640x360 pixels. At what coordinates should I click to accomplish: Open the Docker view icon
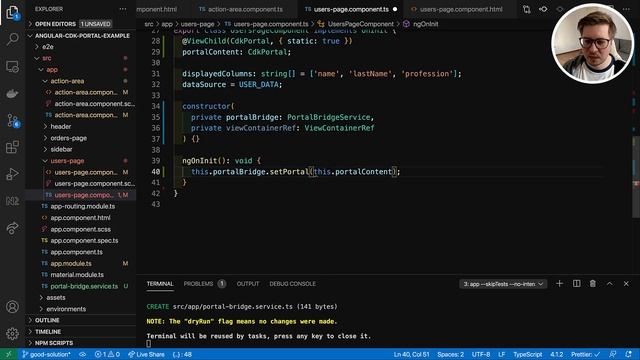(x=12, y=93)
